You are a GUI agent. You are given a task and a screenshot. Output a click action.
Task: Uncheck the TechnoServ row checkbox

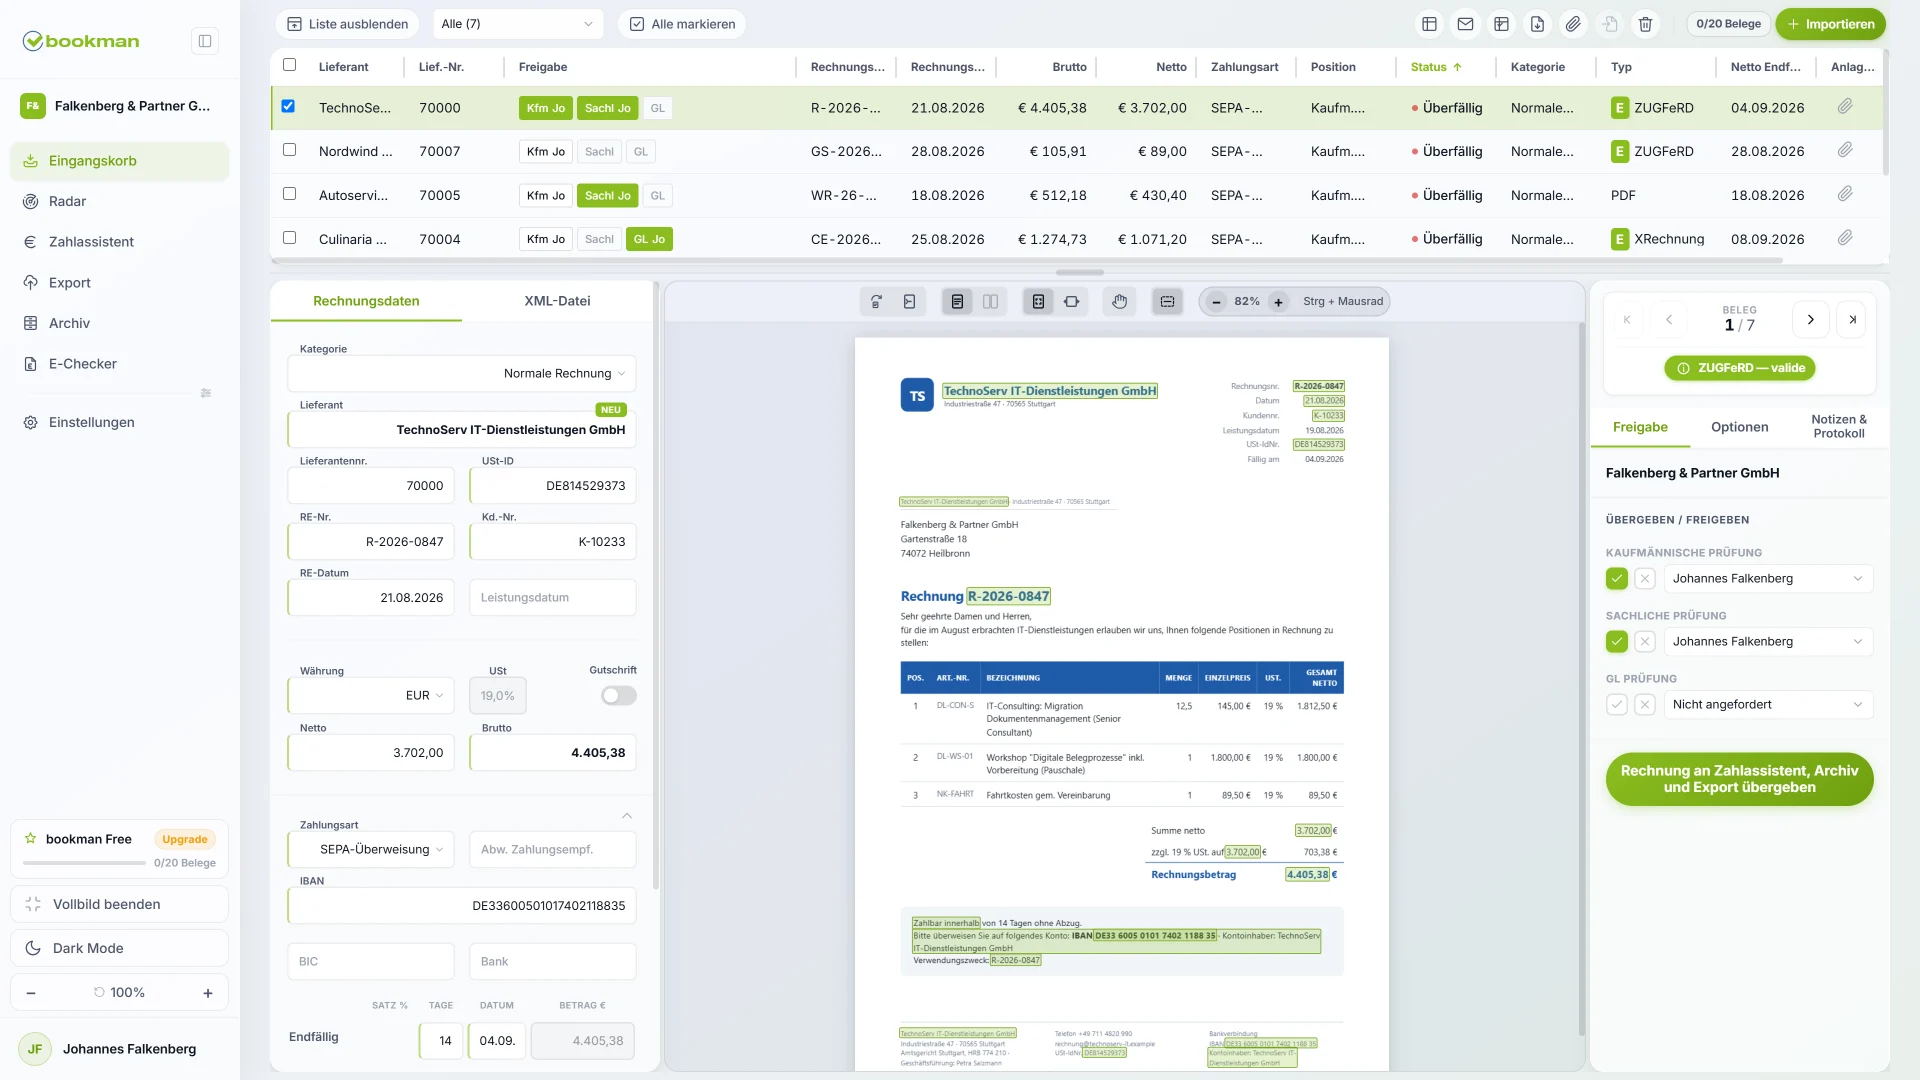tap(288, 106)
